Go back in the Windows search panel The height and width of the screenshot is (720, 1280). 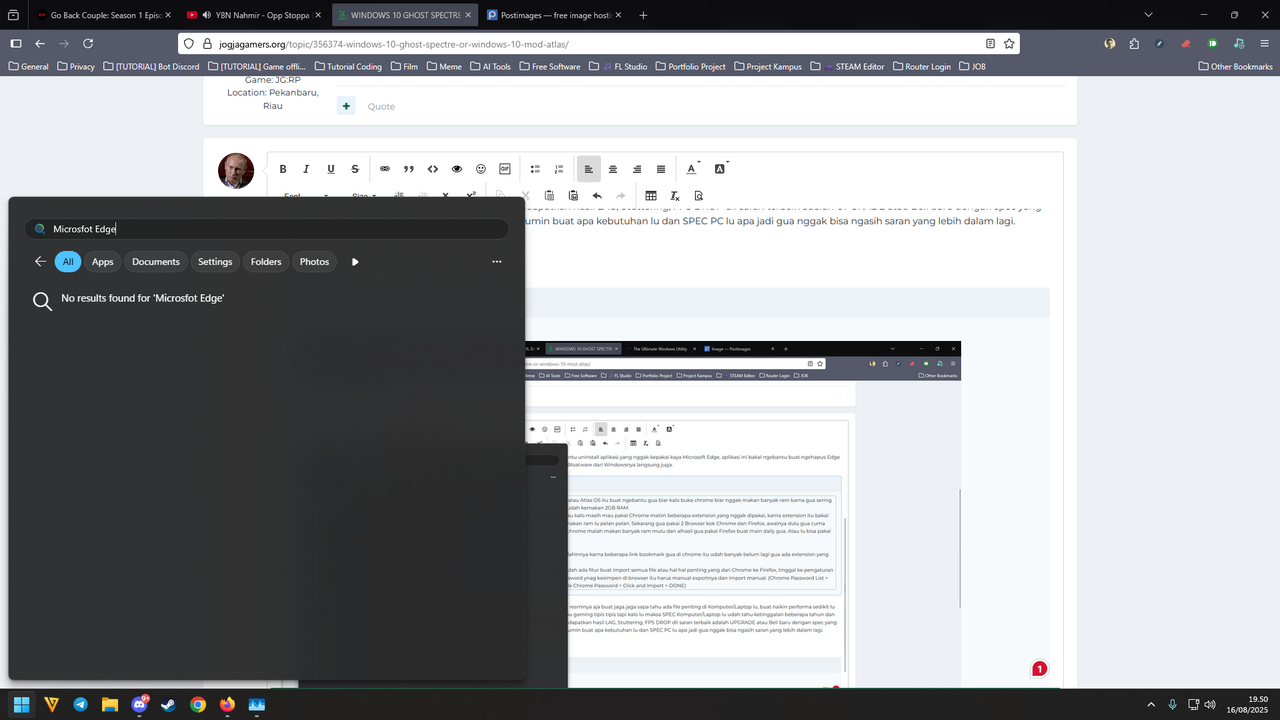coord(40,262)
